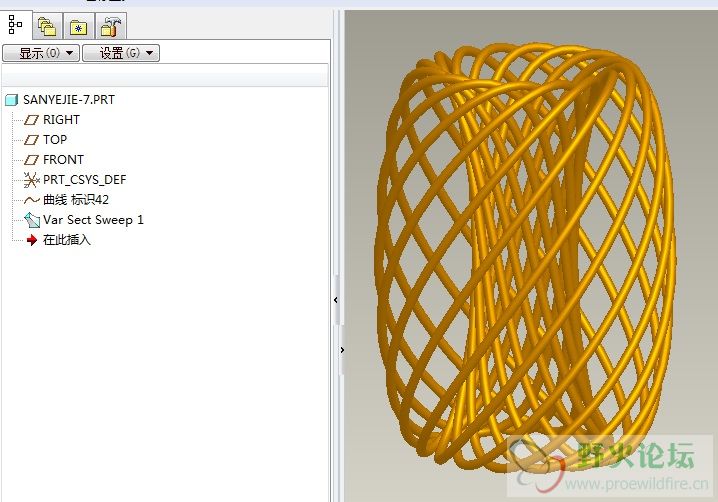Select the FRONT datum plane
718x502 pixels.
[x=63, y=160]
